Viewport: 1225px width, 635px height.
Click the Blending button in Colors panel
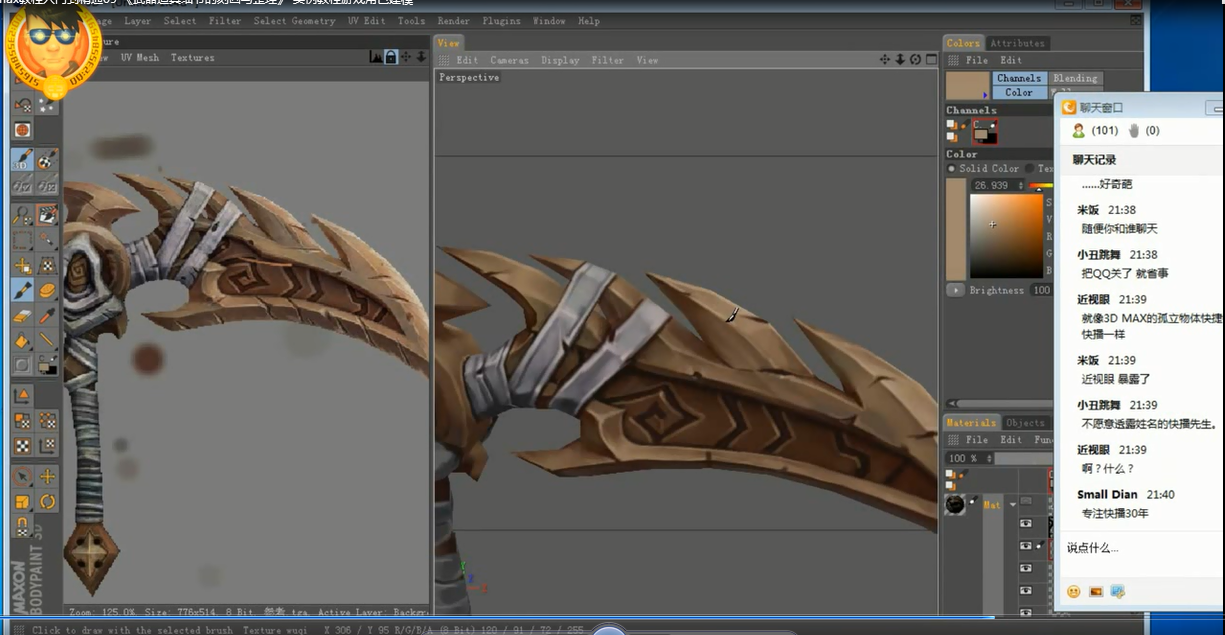(x=1075, y=78)
